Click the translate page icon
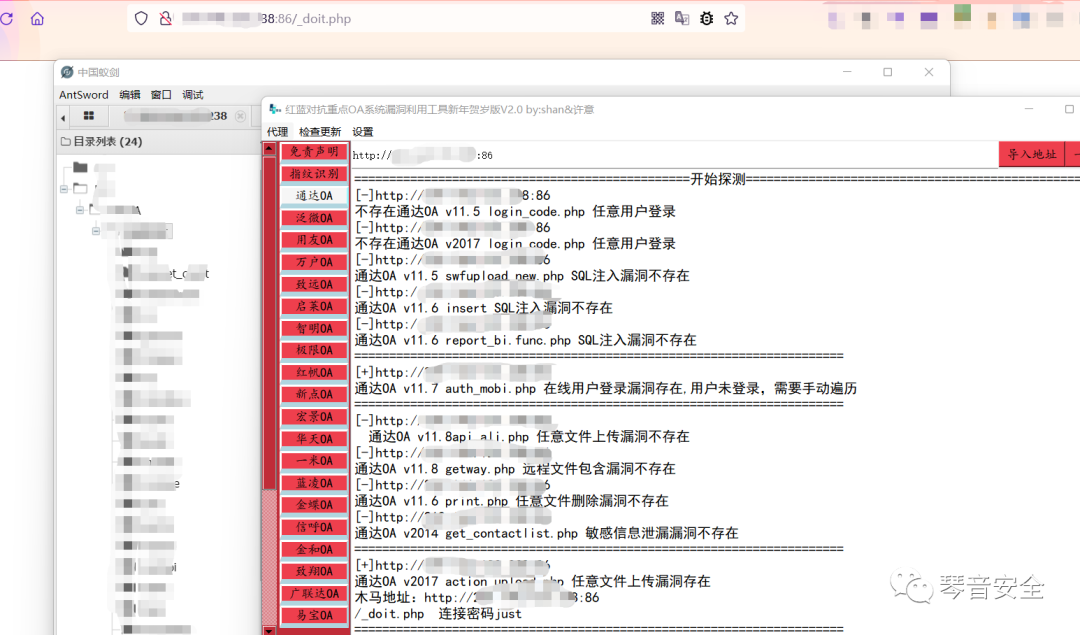 coord(682,19)
